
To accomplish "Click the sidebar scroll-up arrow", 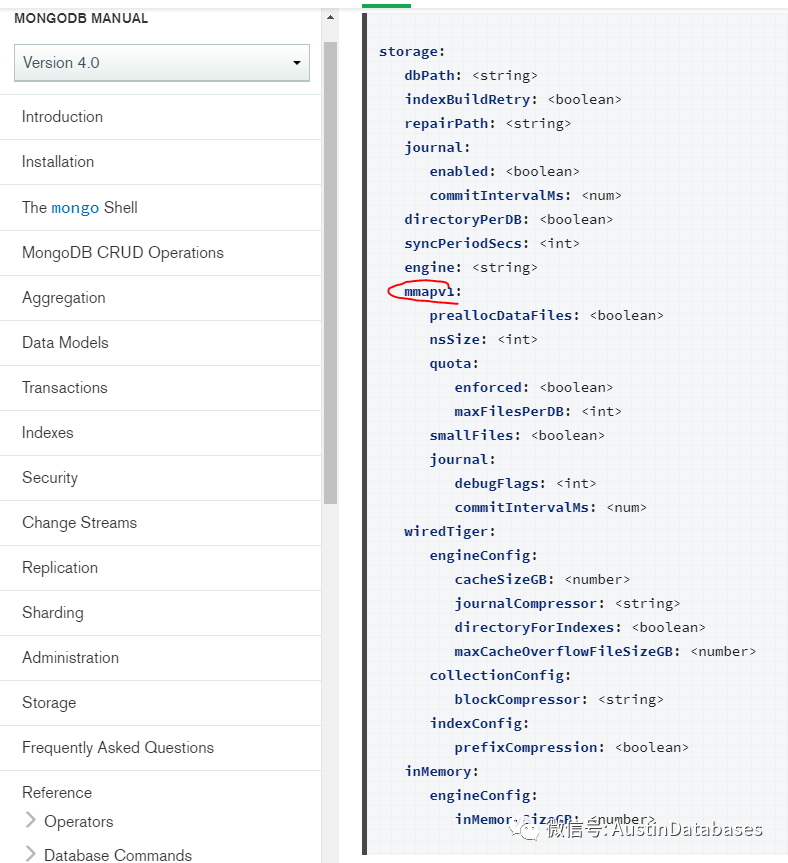I will point(330,18).
